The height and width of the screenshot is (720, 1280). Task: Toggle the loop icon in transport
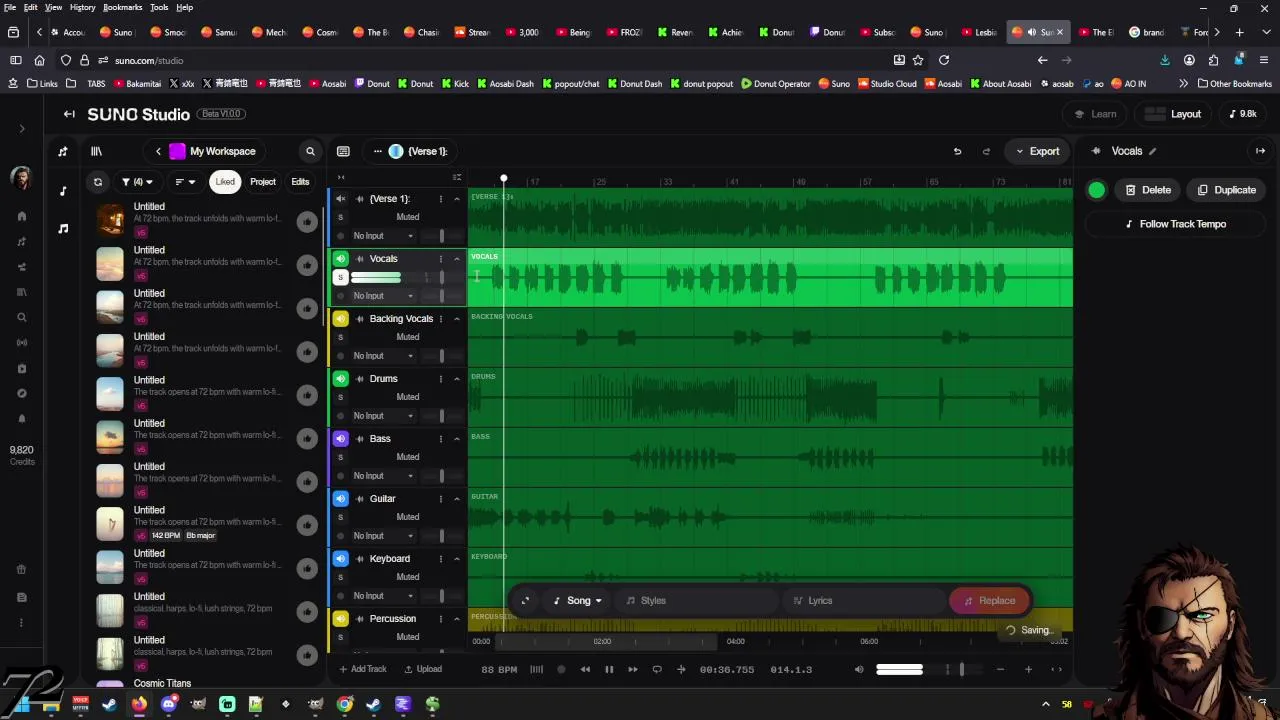tap(657, 669)
